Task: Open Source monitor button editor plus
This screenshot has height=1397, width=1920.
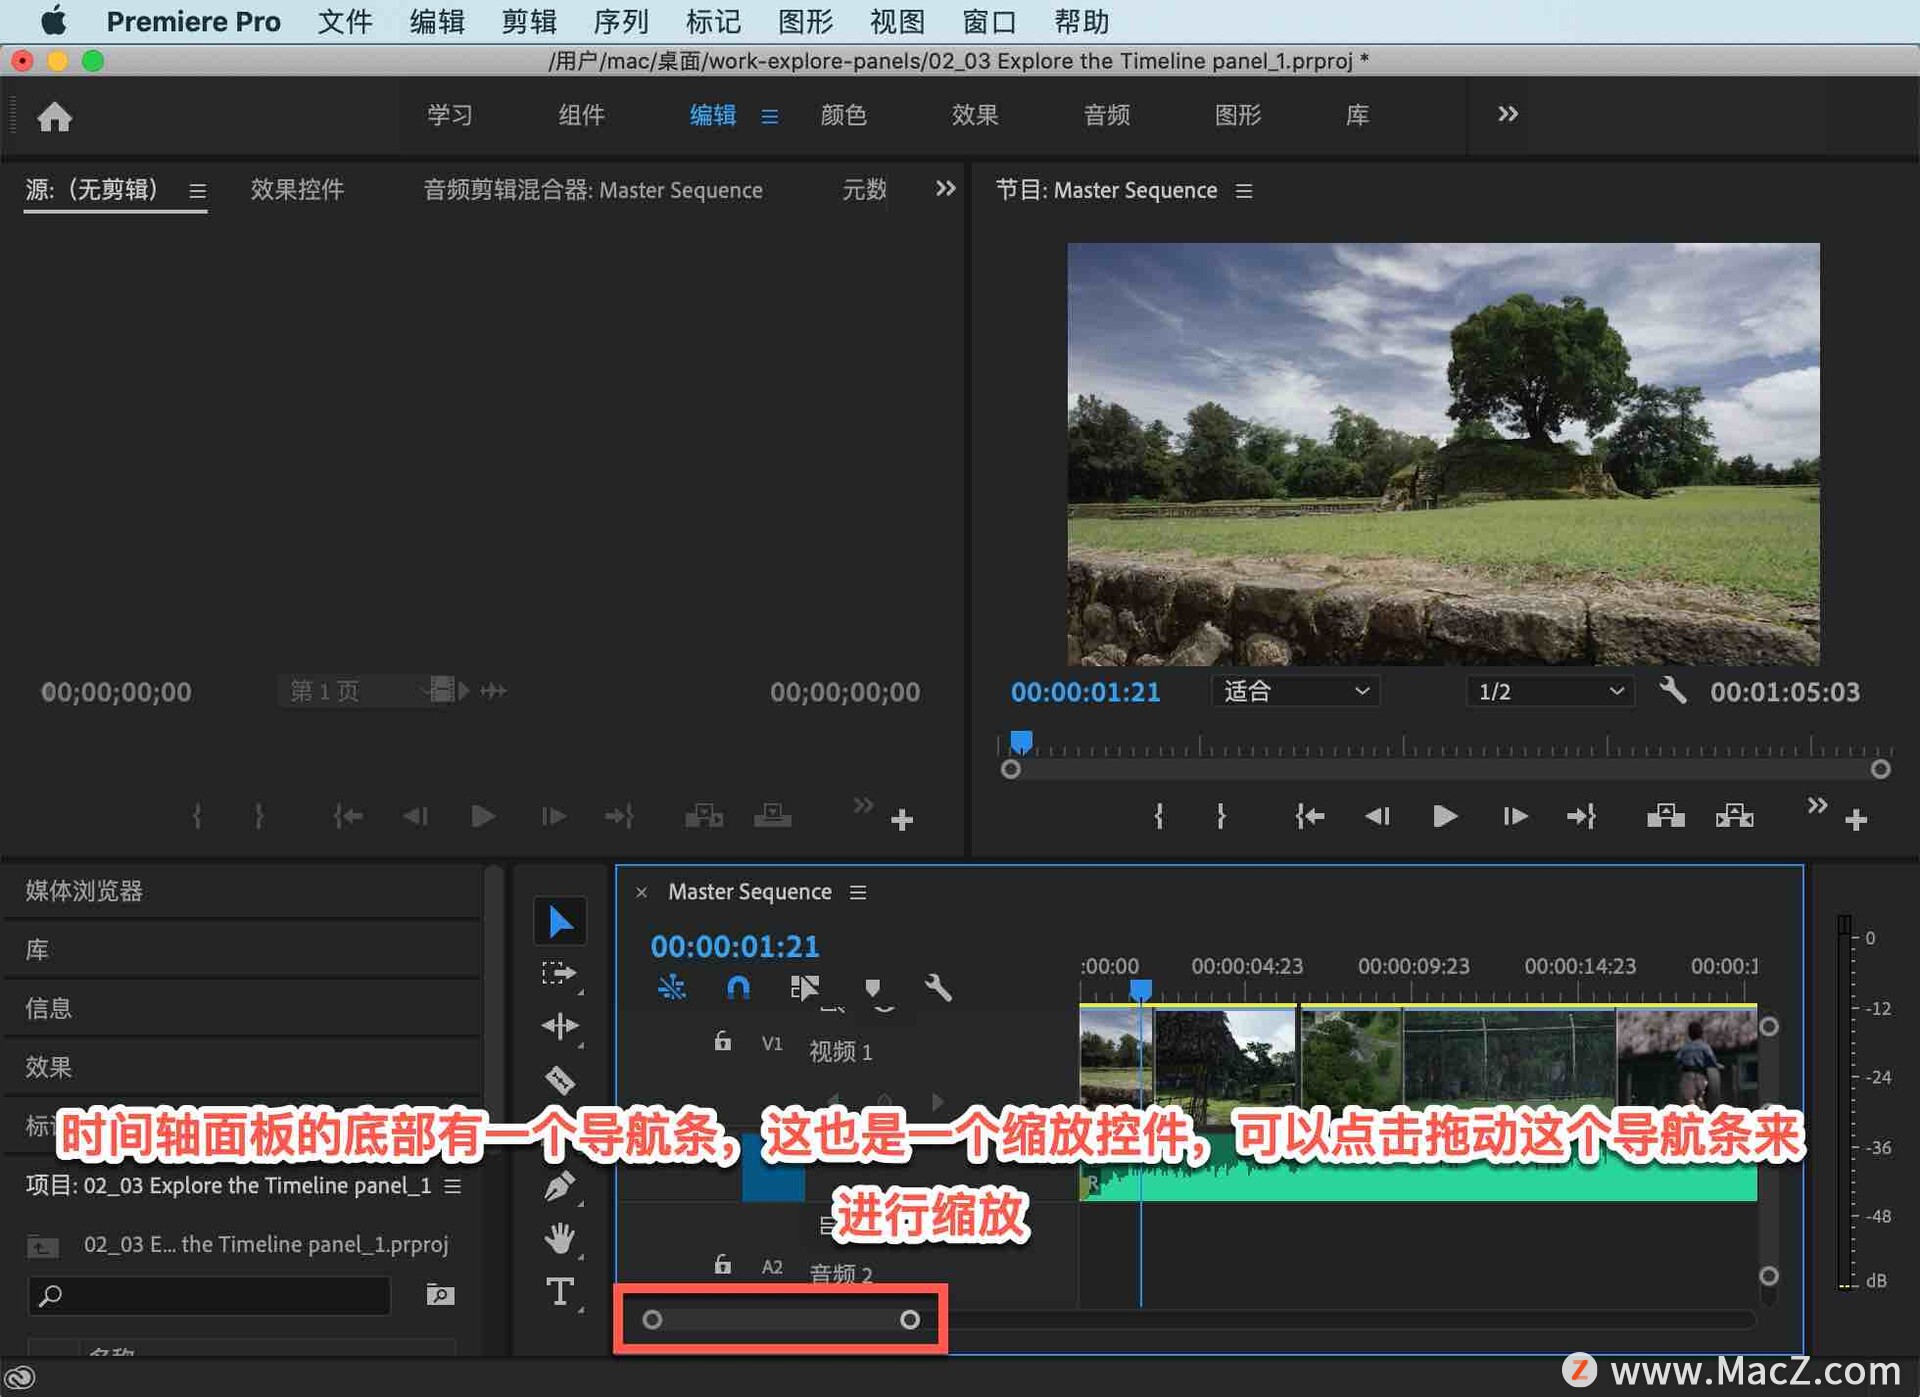Action: coord(902,820)
